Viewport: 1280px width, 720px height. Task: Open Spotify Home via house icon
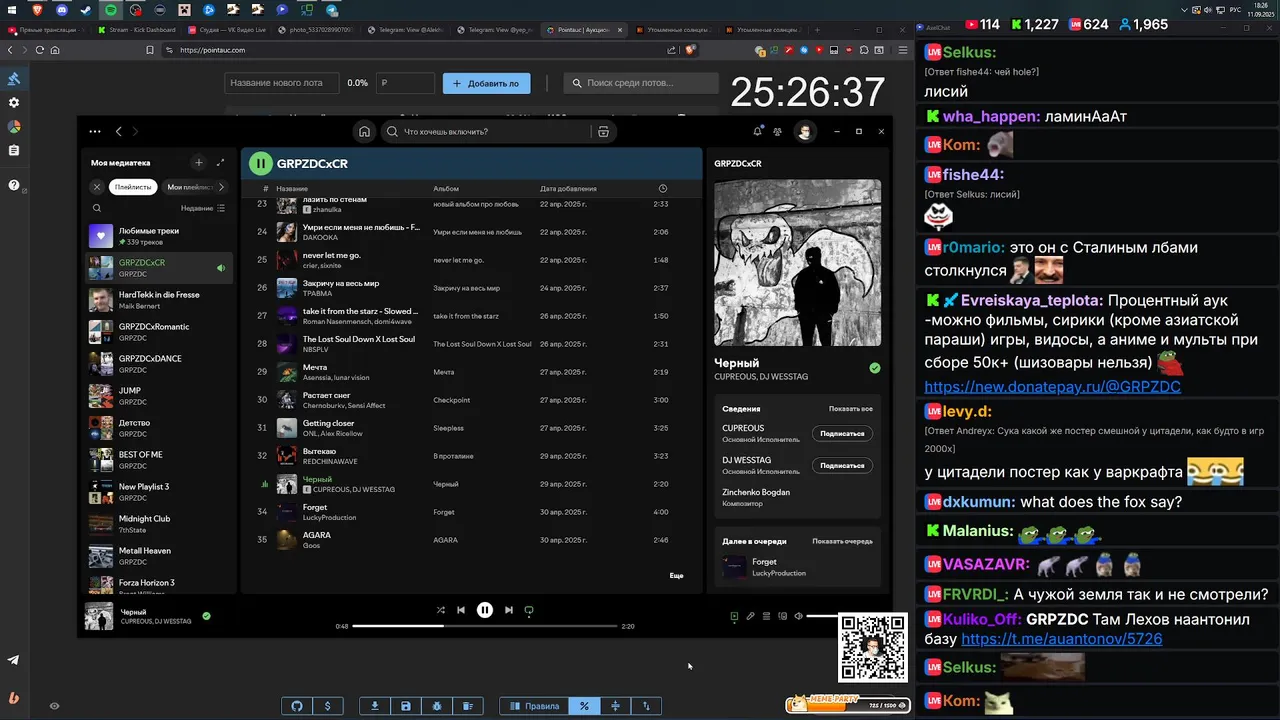[x=365, y=131]
